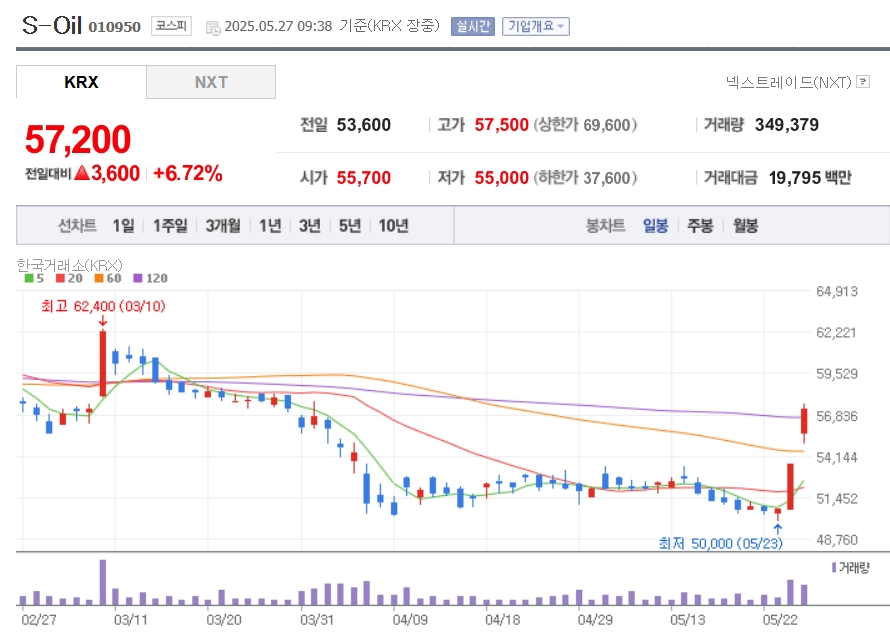The image size is (890, 632).
Task: Click the red up-triangle price change icon
Action: (x=82, y=173)
